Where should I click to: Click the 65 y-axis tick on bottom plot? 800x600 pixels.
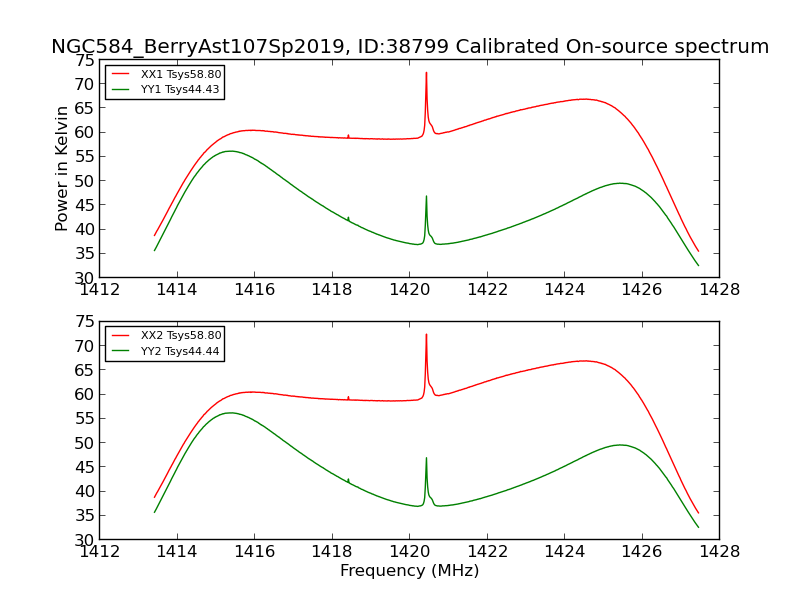click(x=85, y=370)
